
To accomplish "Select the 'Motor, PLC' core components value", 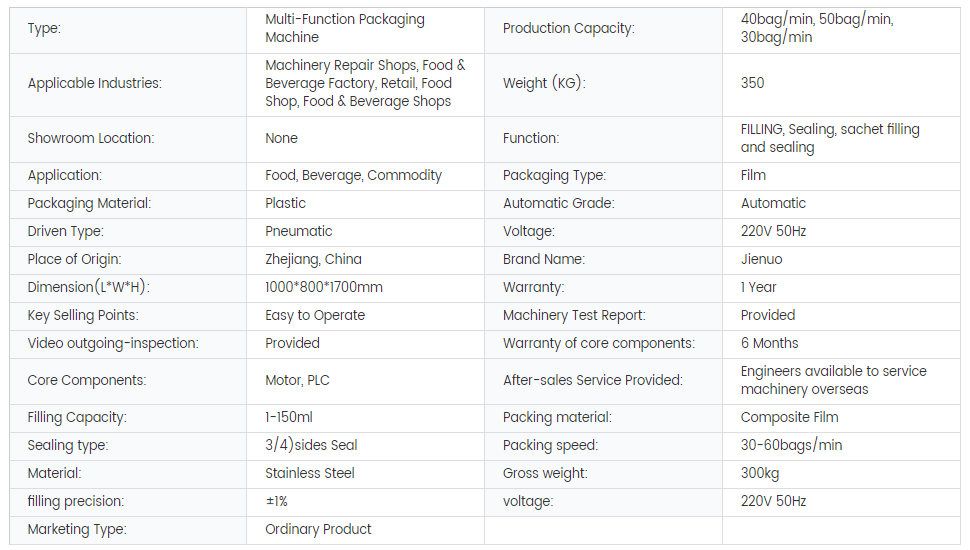I will pos(298,380).
